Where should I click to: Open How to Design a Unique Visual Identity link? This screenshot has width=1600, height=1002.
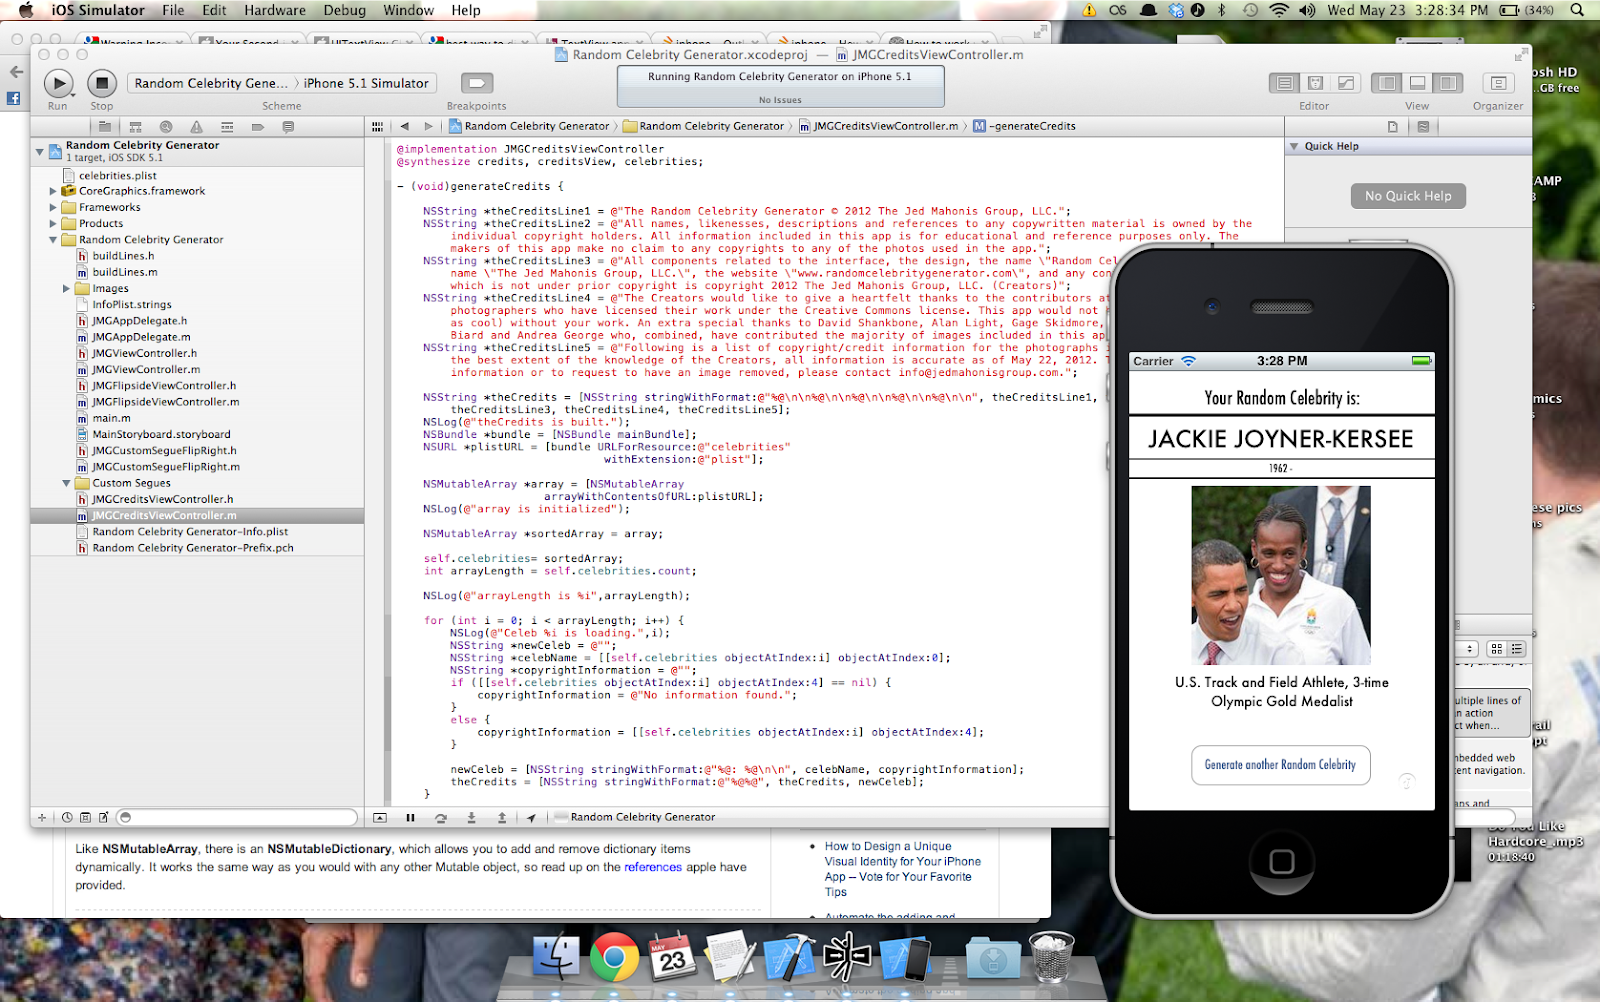tap(903, 869)
